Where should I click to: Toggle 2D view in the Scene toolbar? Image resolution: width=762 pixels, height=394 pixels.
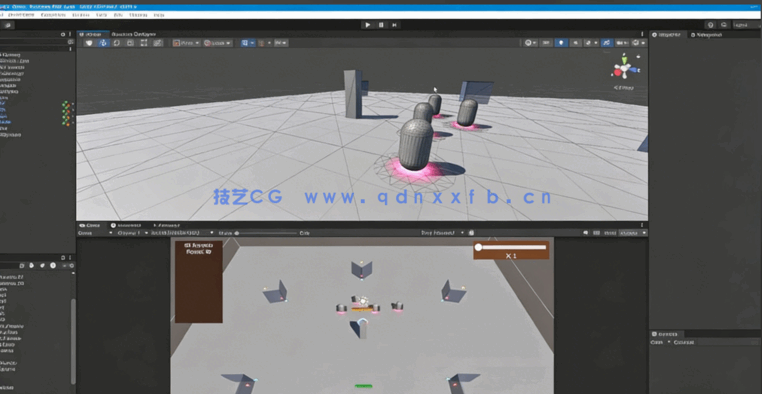546,43
